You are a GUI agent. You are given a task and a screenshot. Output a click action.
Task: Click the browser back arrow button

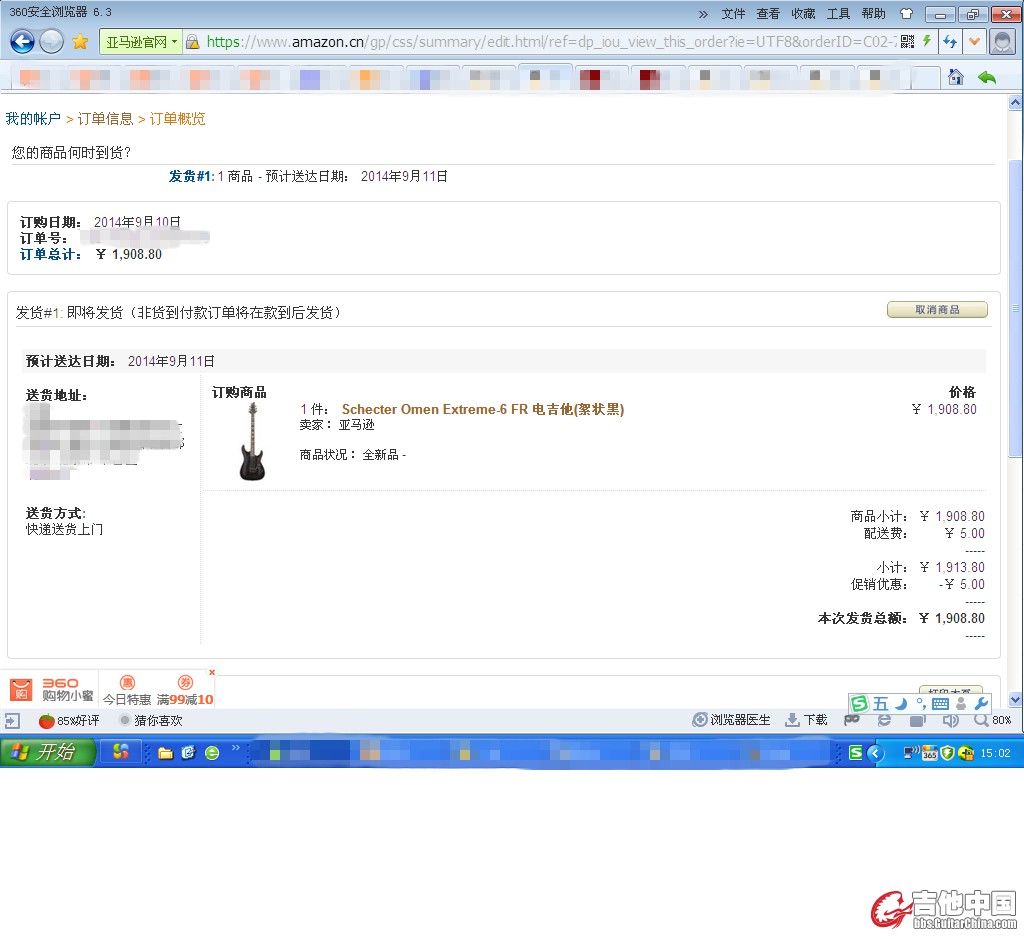tap(22, 42)
